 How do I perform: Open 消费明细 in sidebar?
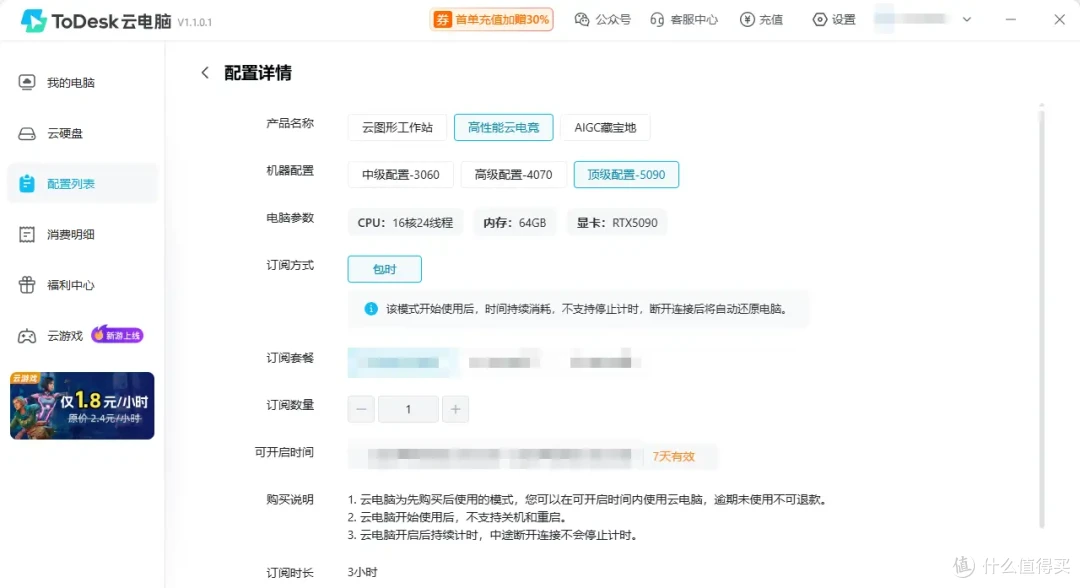[82, 234]
